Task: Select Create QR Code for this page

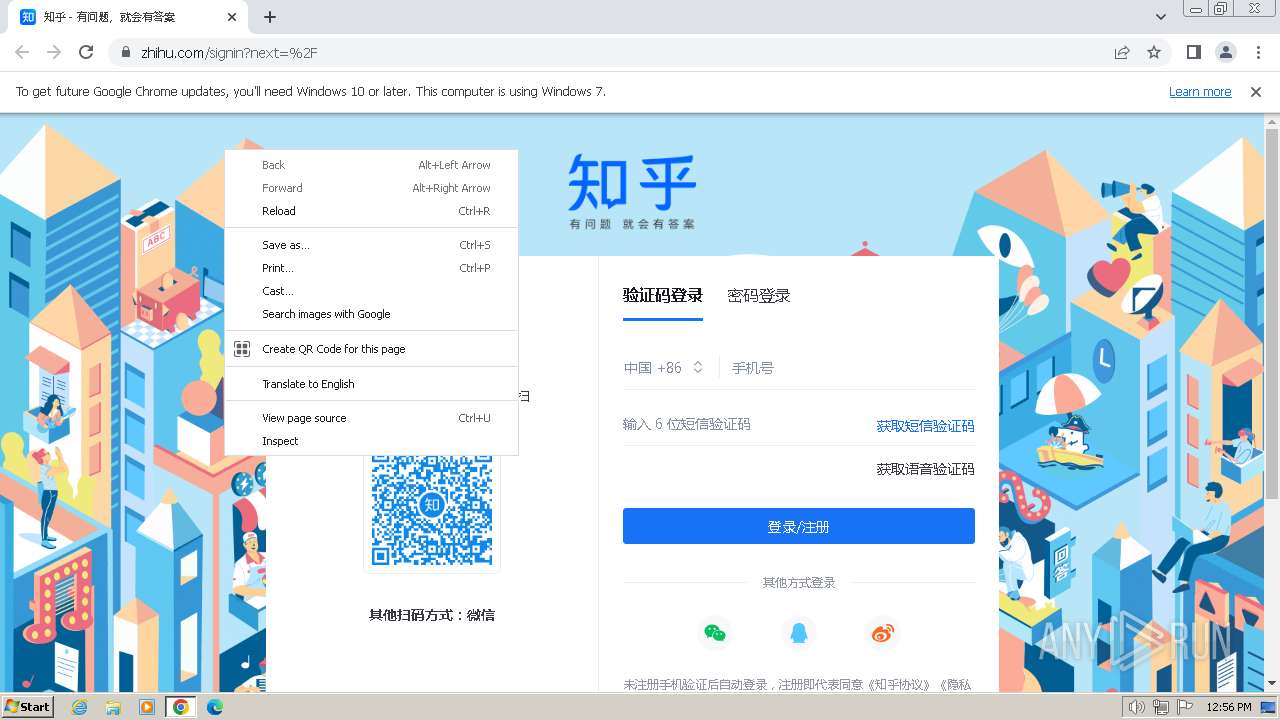Action: click(371, 349)
